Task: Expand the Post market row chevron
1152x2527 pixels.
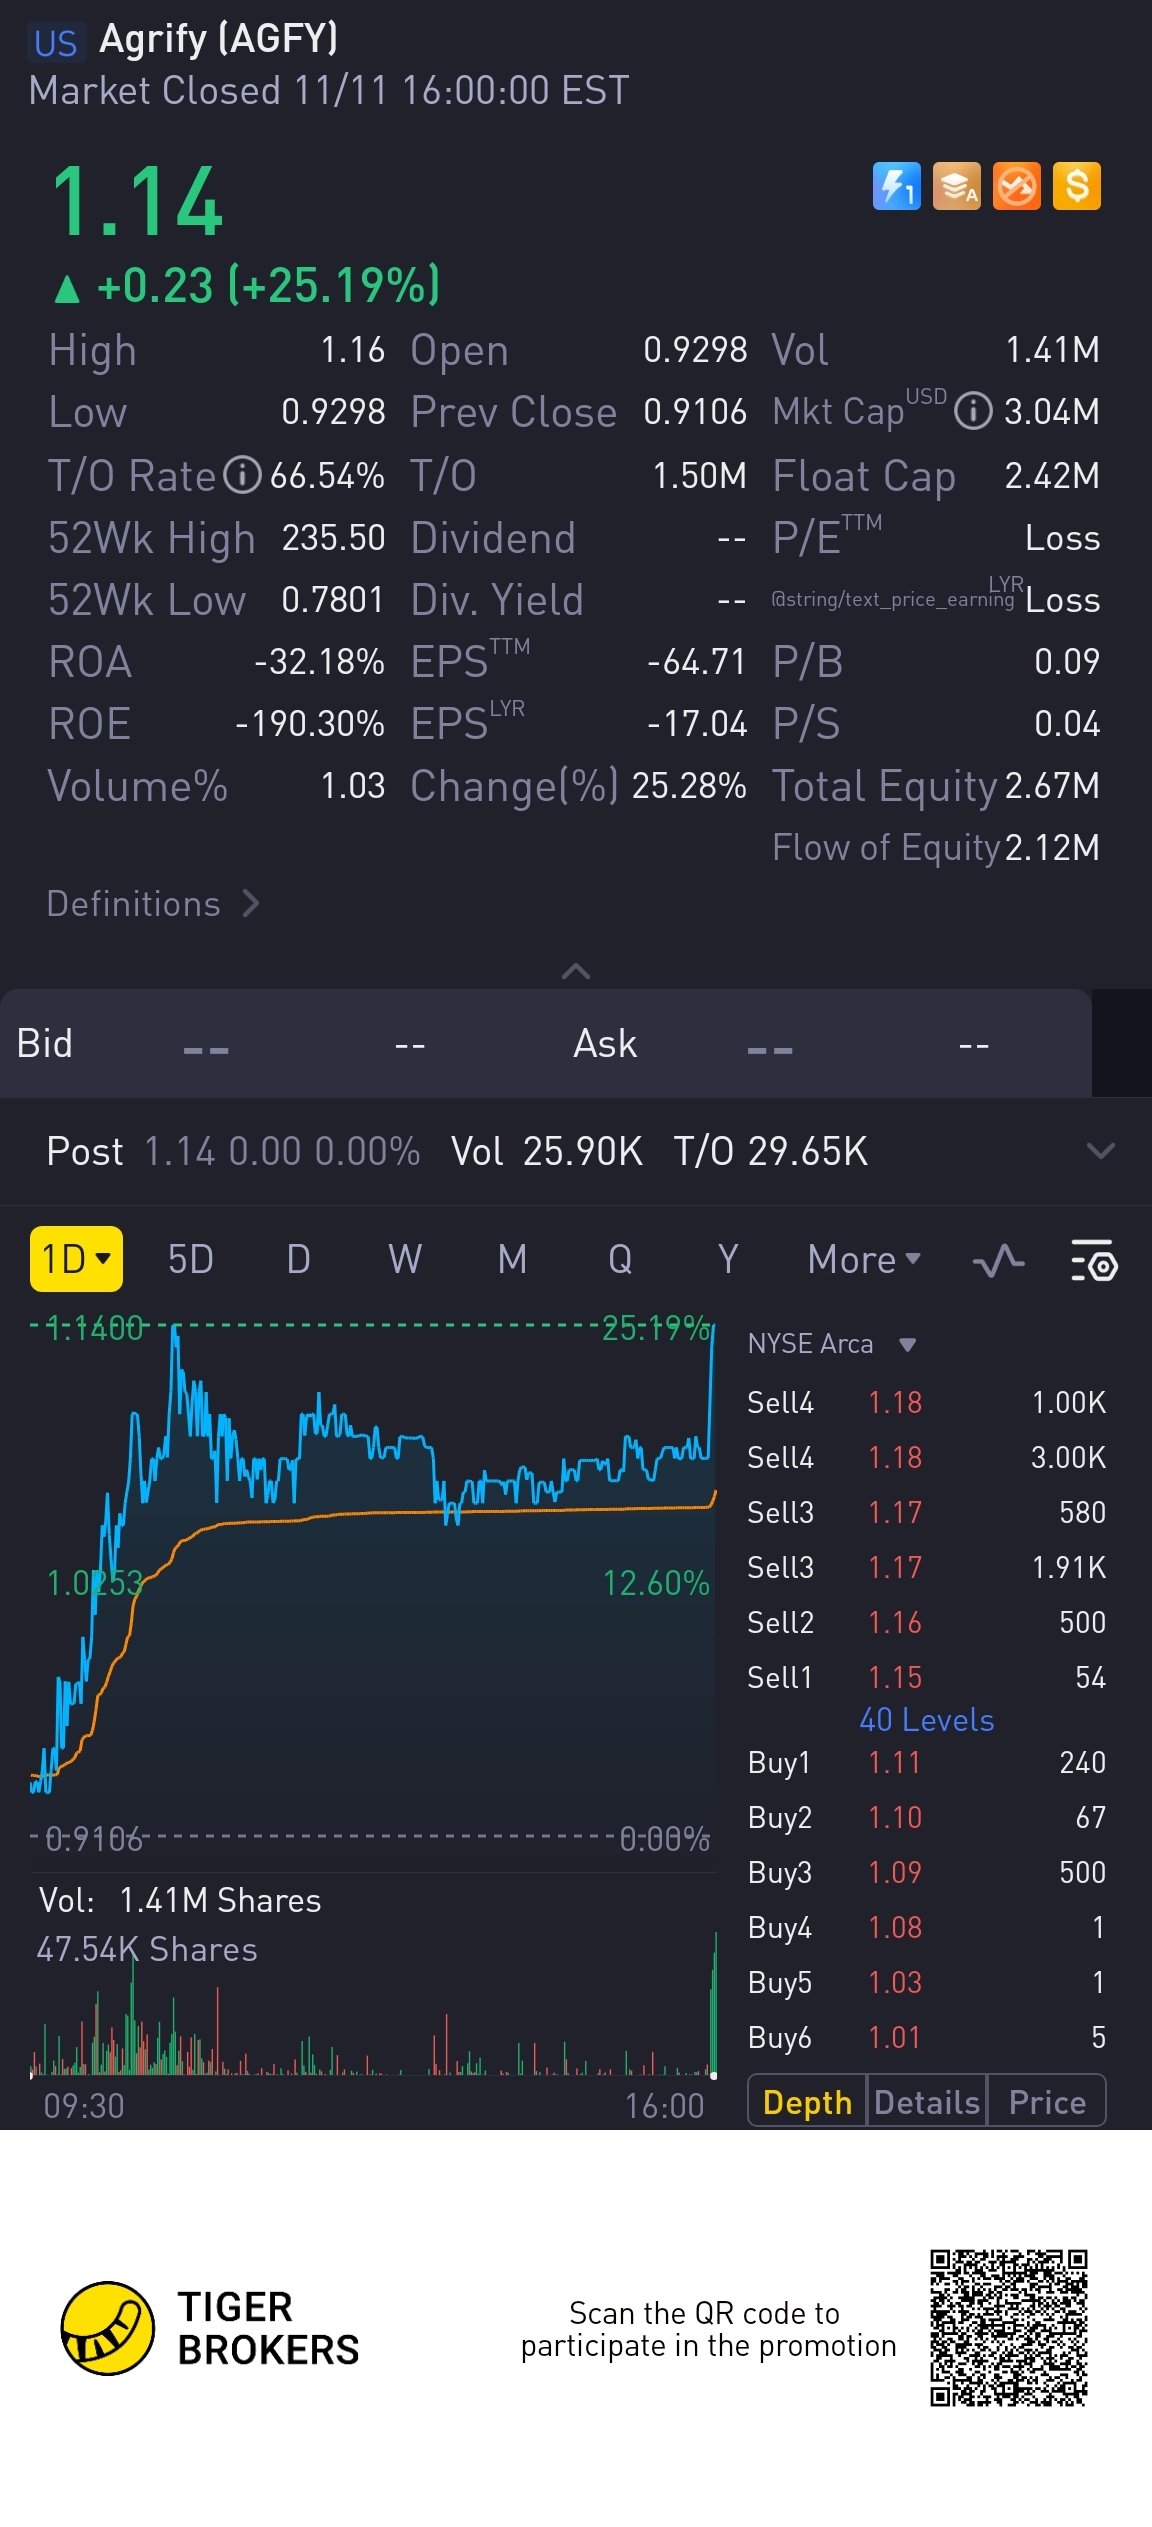Action: point(1100,1151)
